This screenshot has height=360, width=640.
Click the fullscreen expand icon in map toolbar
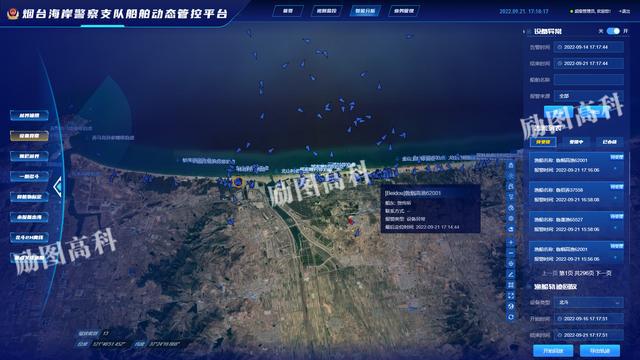pos(511,296)
